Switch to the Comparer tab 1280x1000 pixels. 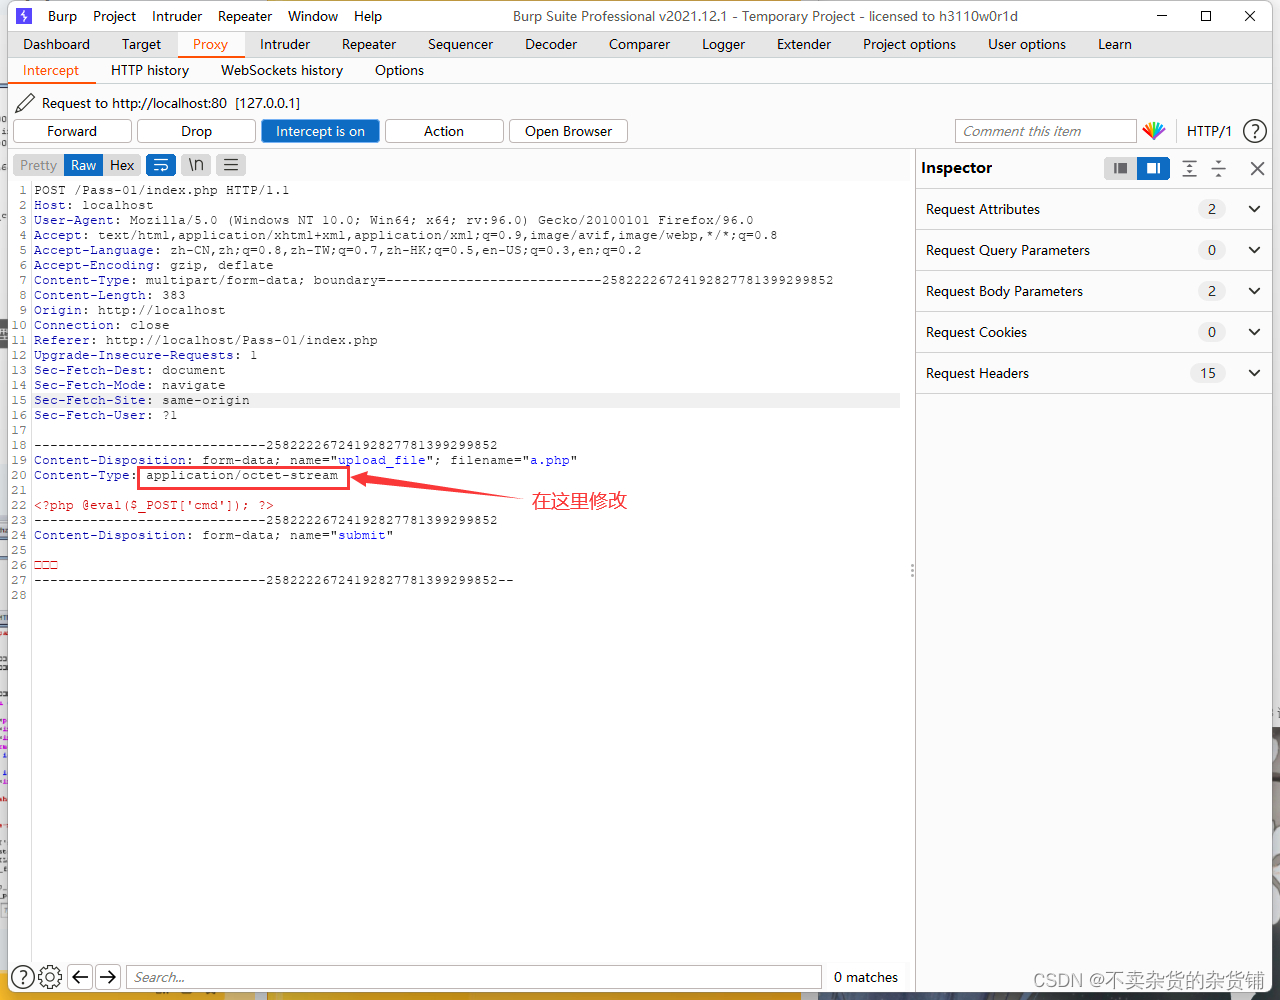(x=639, y=44)
